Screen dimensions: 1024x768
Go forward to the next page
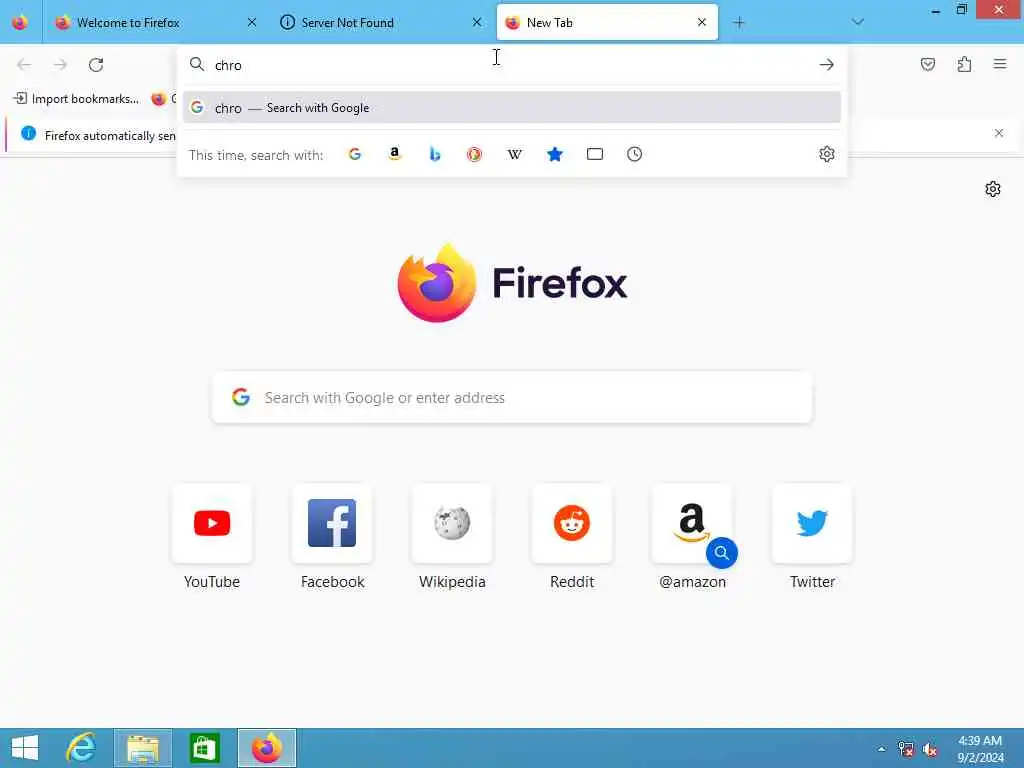tap(60, 65)
